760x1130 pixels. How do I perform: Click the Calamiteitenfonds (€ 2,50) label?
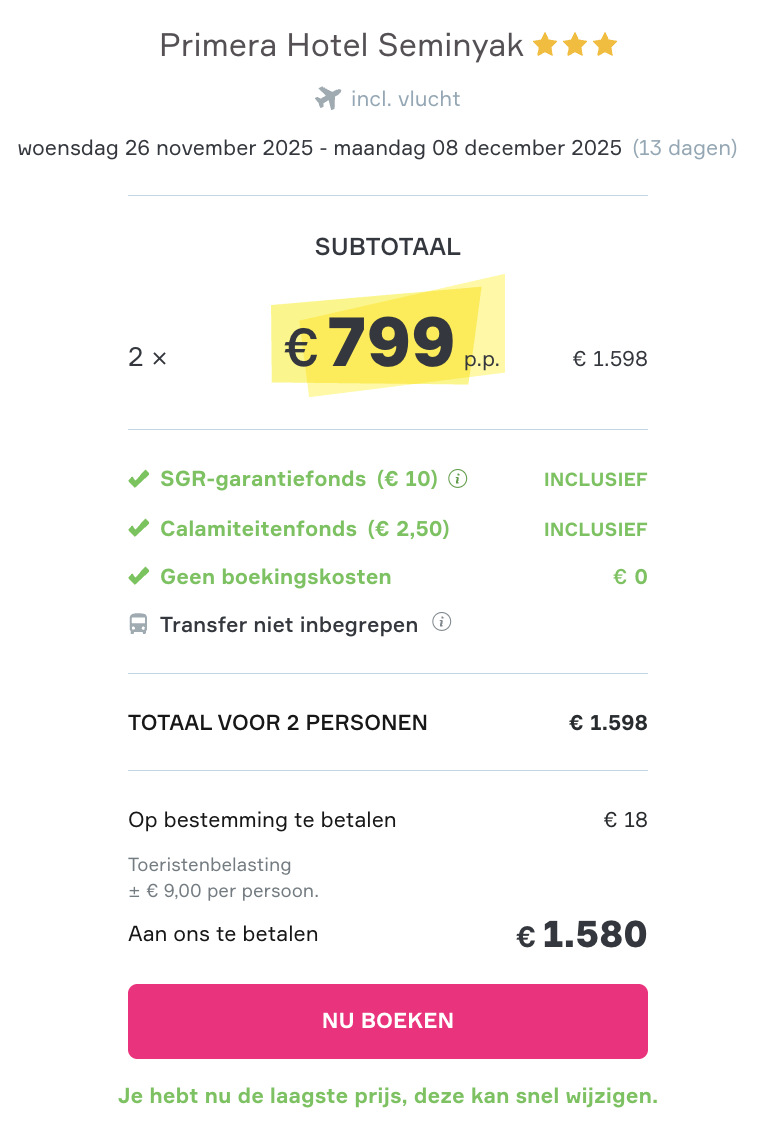(304, 529)
